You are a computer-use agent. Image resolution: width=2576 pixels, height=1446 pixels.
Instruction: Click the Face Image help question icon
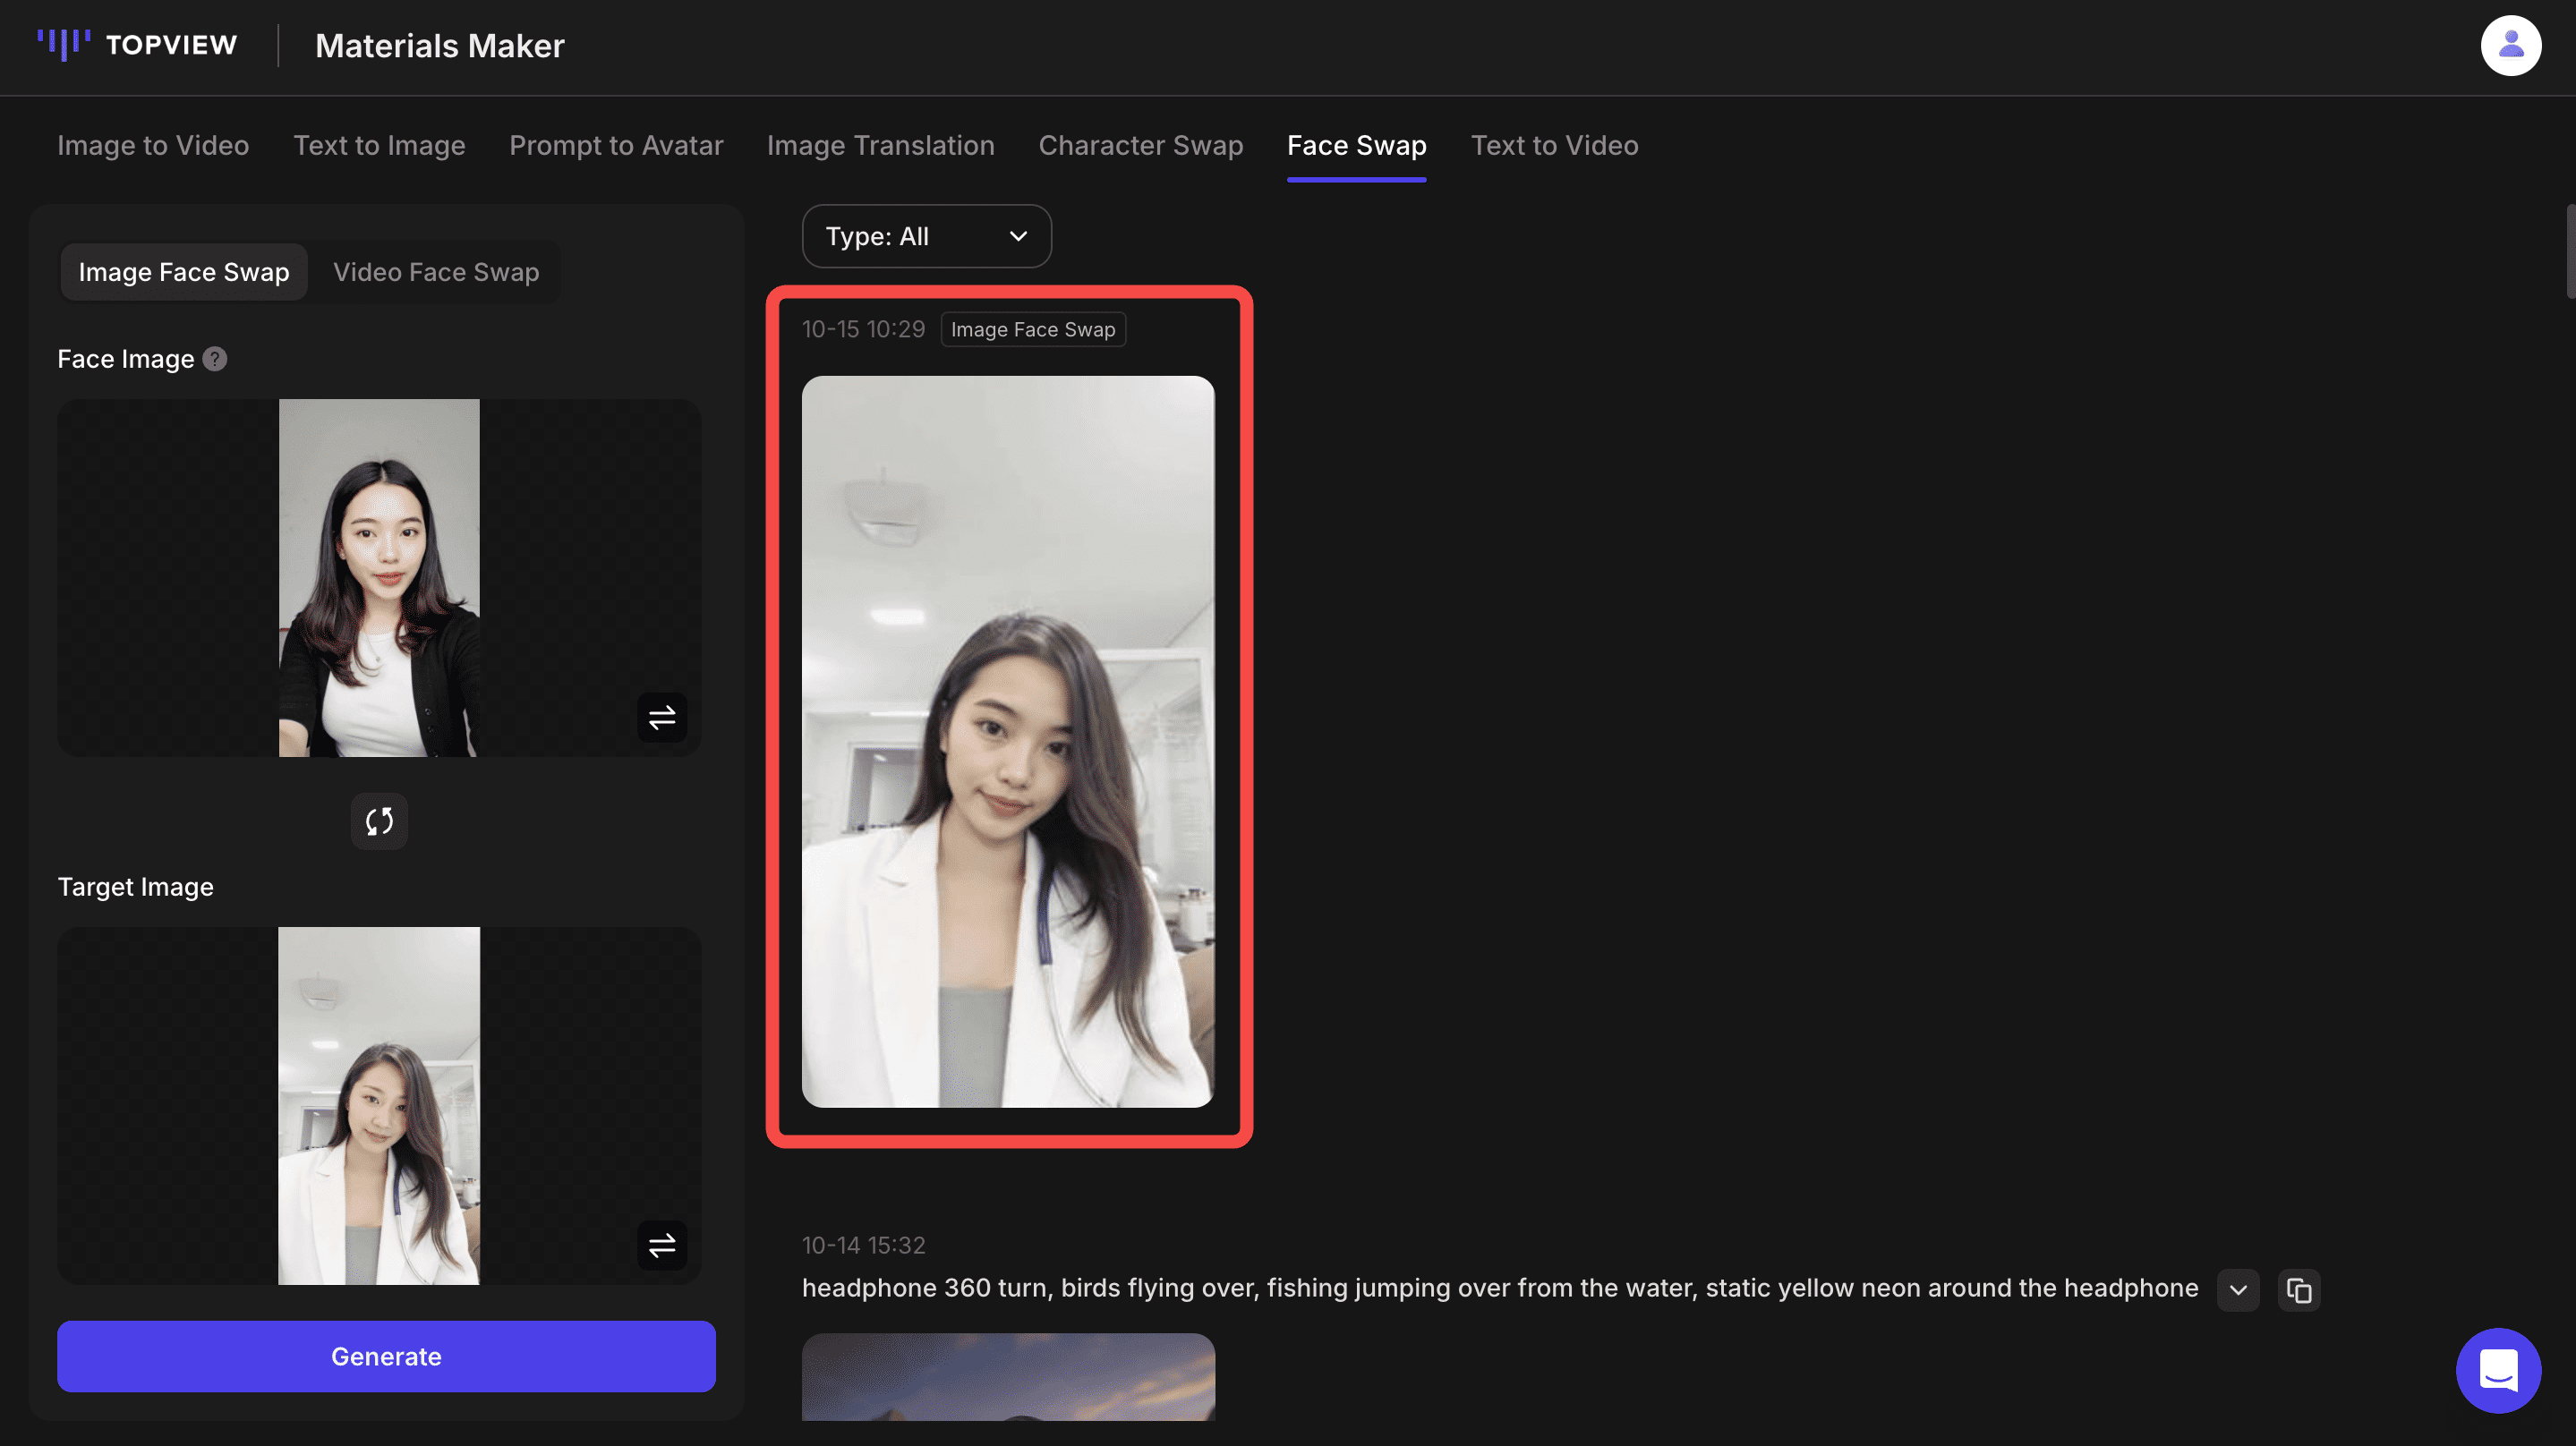click(x=215, y=359)
